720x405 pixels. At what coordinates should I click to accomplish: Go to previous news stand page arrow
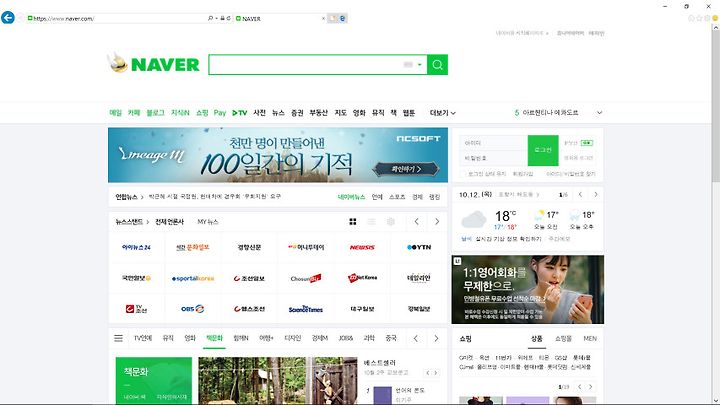tap(416, 222)
